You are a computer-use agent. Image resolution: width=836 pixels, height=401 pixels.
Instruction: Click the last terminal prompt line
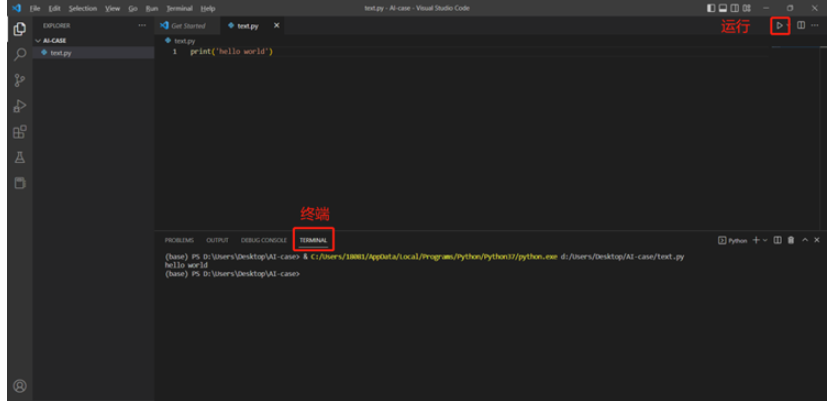pos(232,274)
